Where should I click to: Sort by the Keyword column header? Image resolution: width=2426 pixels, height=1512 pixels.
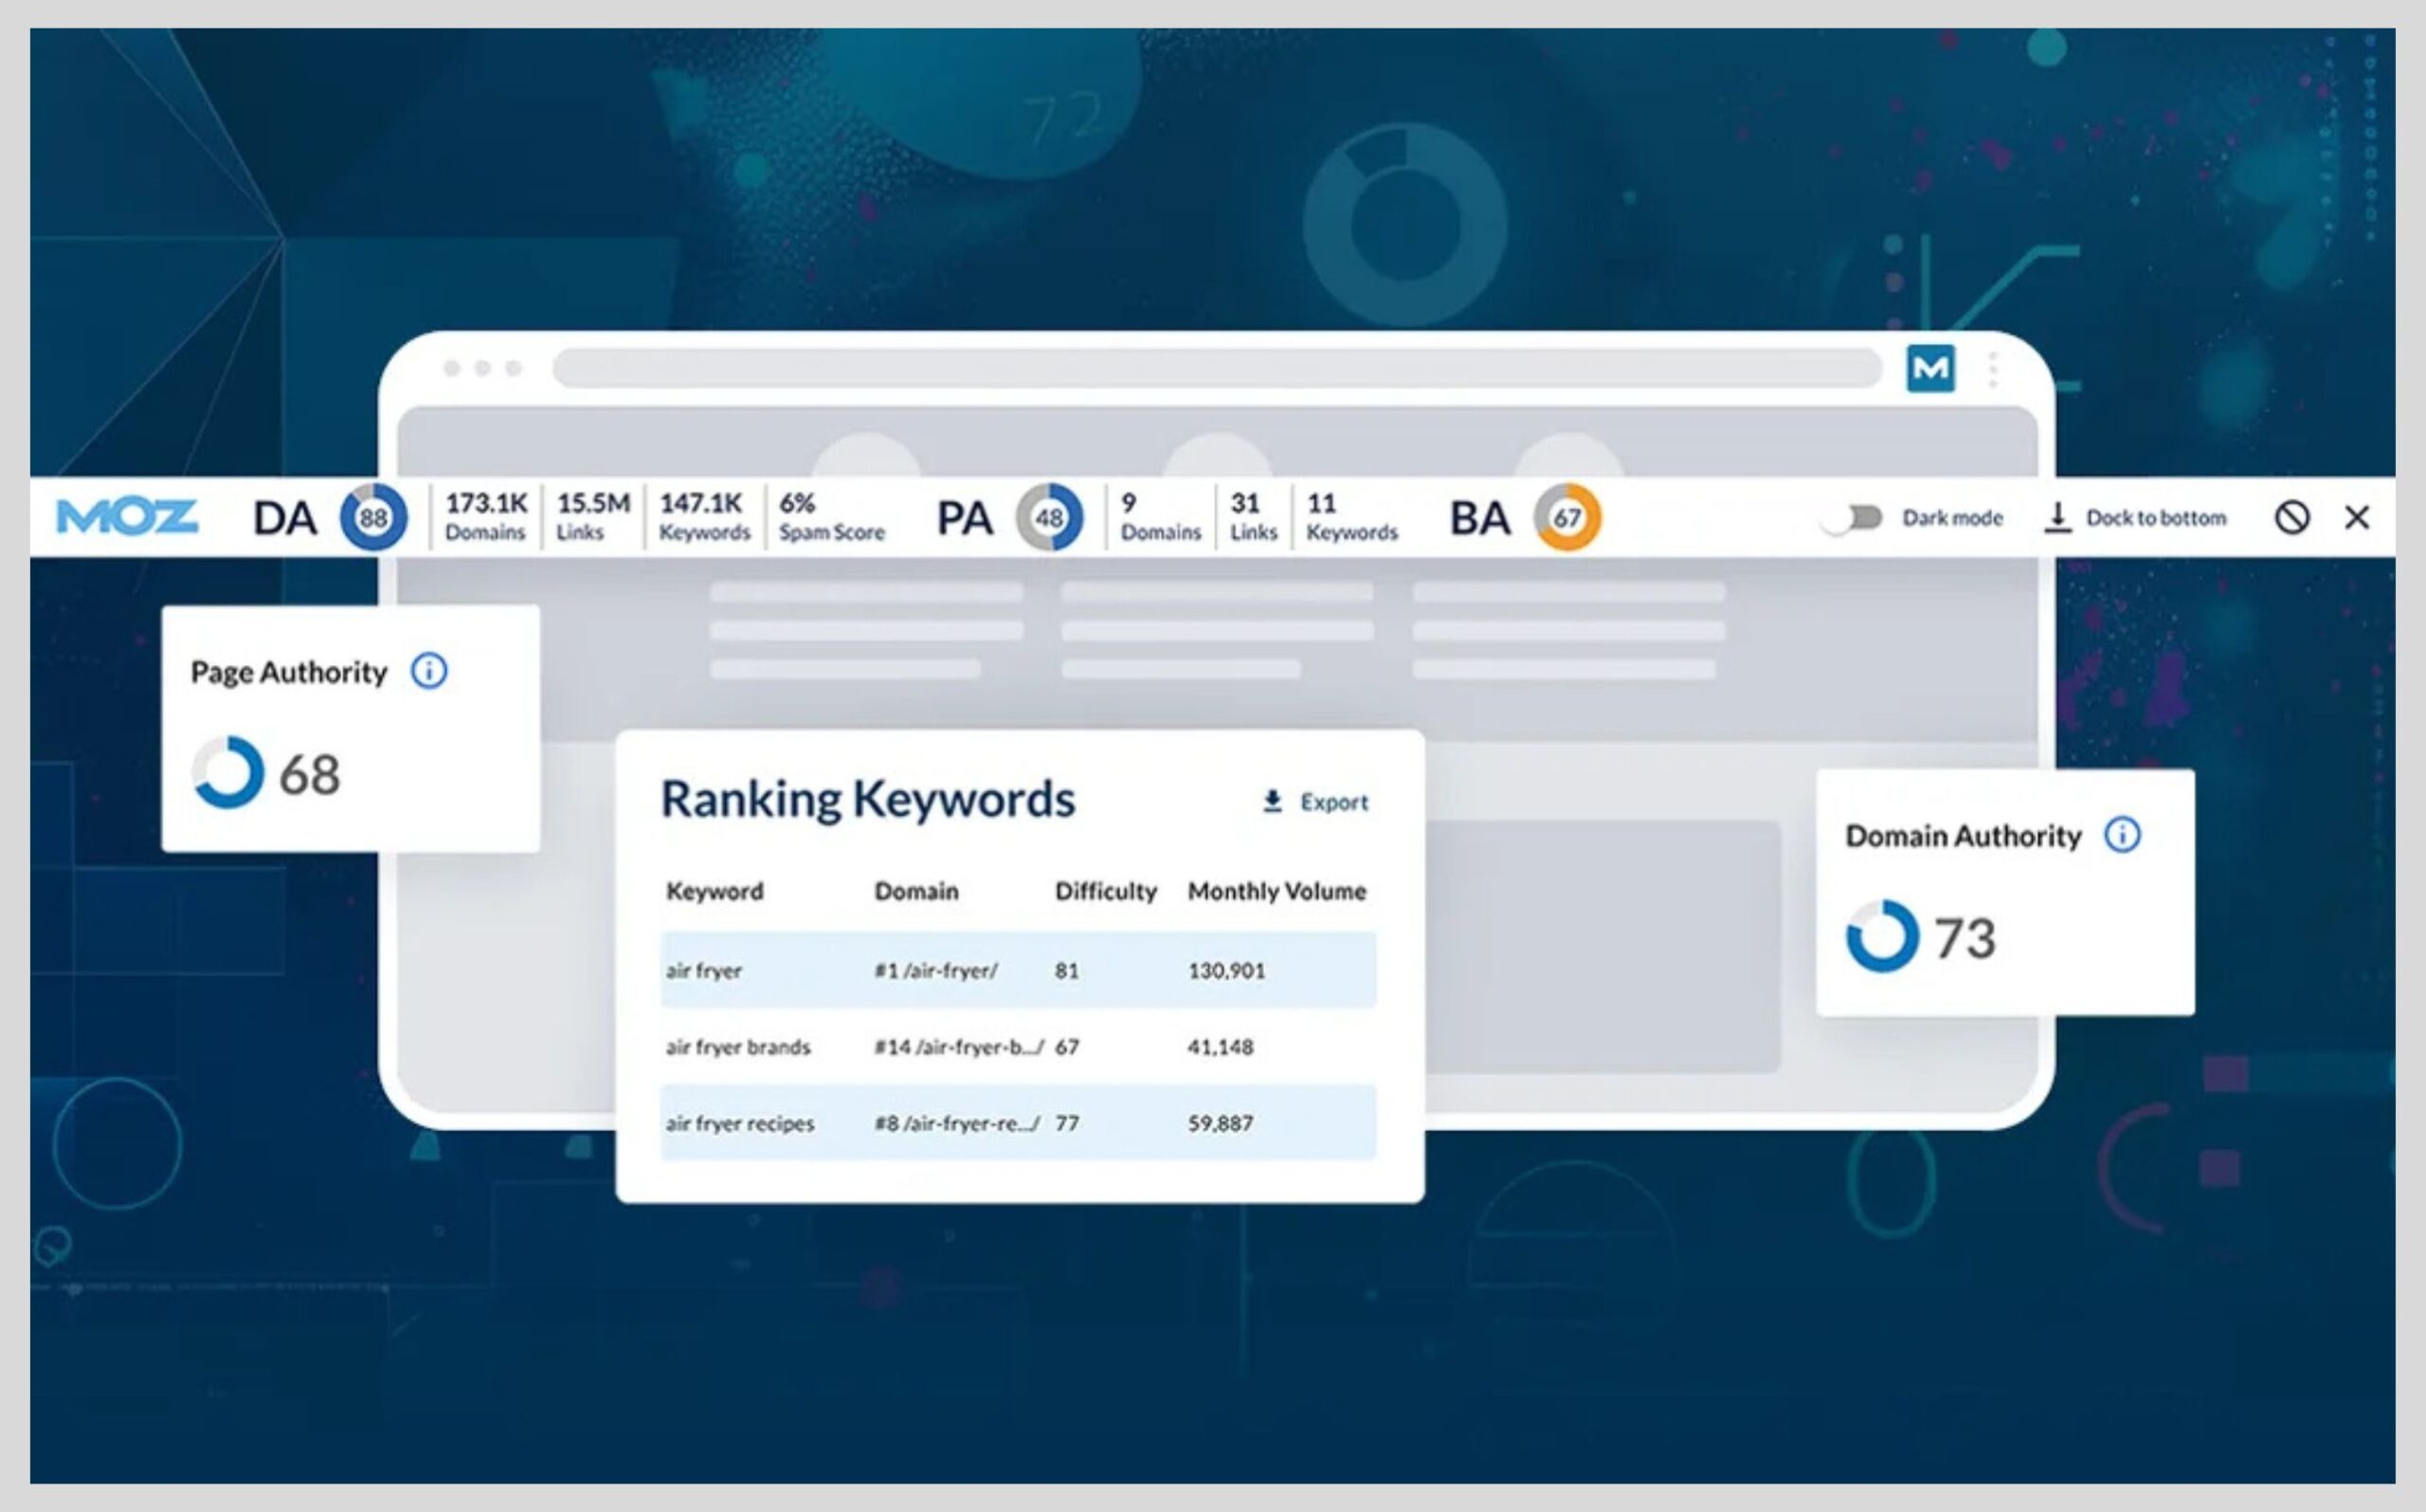[714, 891]
